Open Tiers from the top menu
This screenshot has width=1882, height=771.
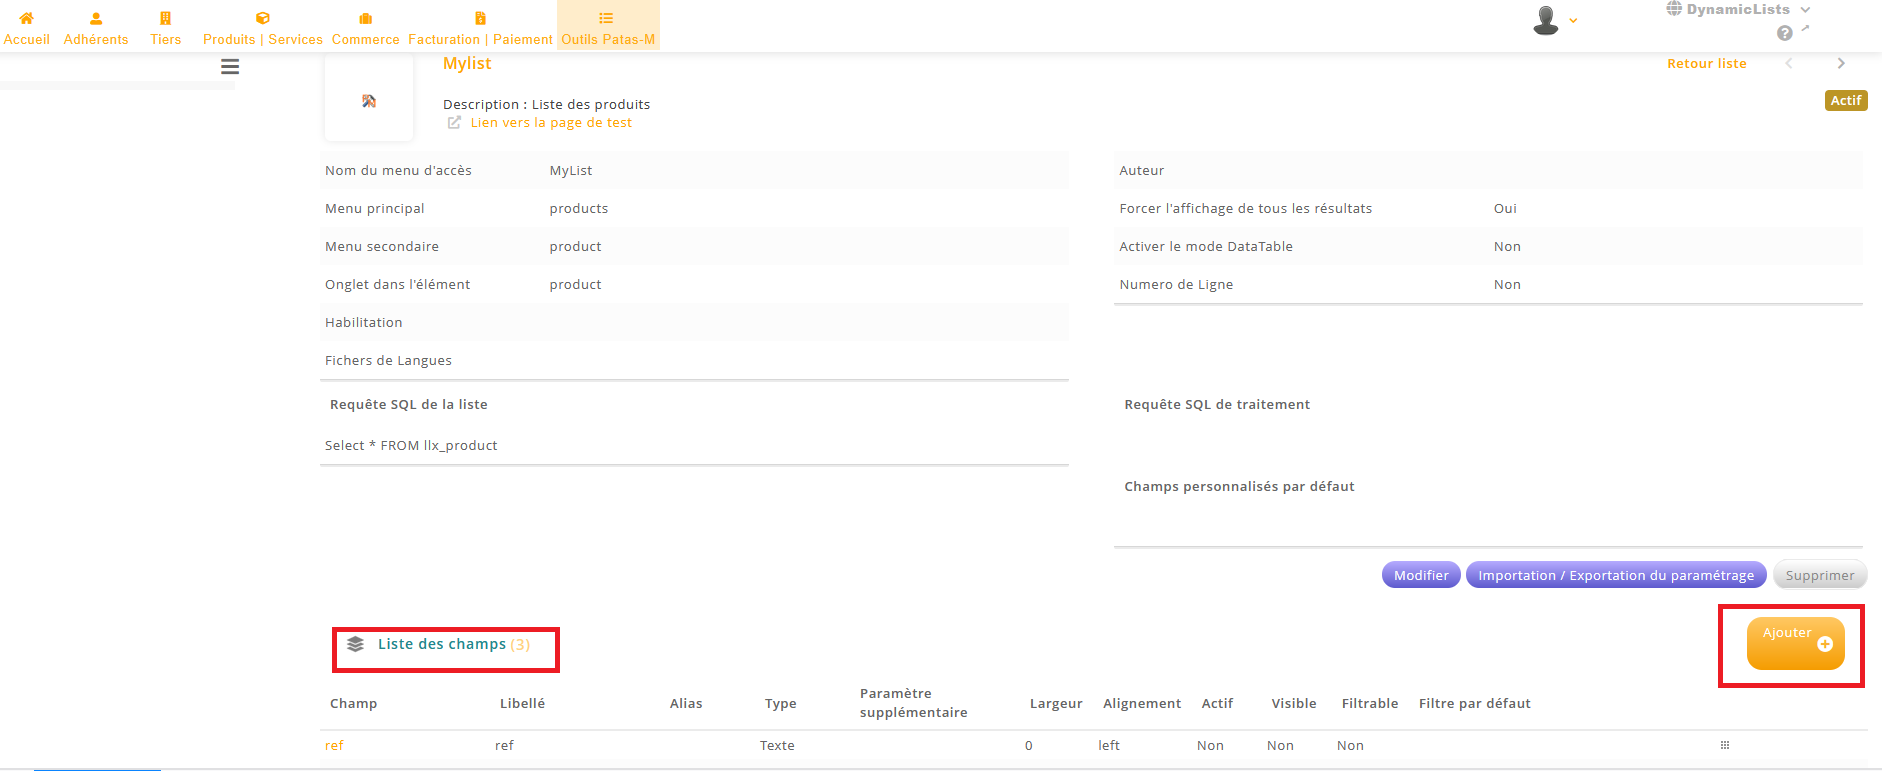tap(165, 27)
